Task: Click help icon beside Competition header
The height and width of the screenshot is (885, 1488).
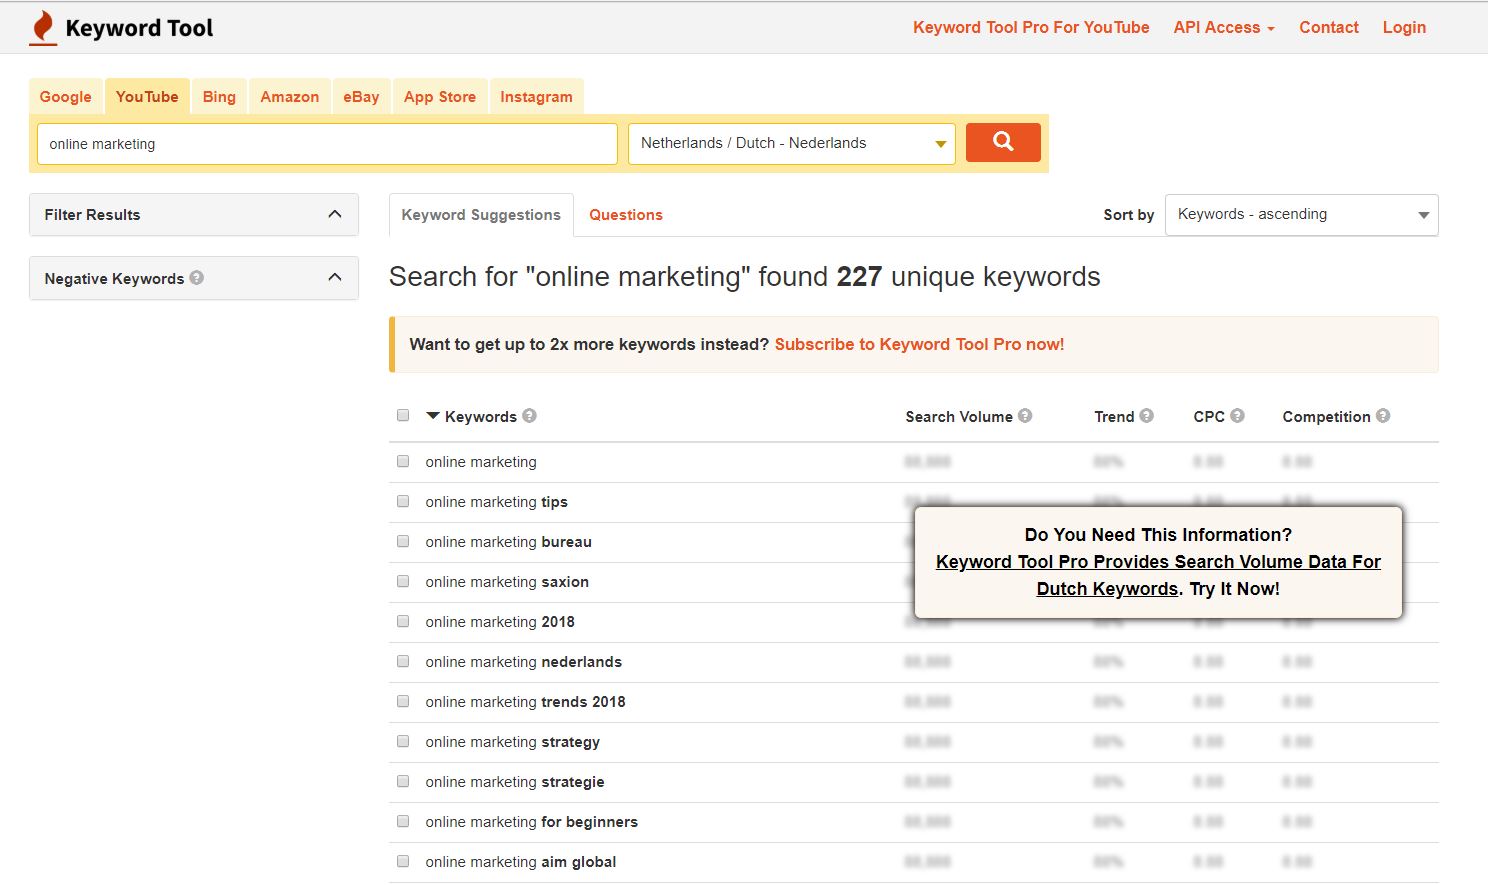Action: [1383, 416]
